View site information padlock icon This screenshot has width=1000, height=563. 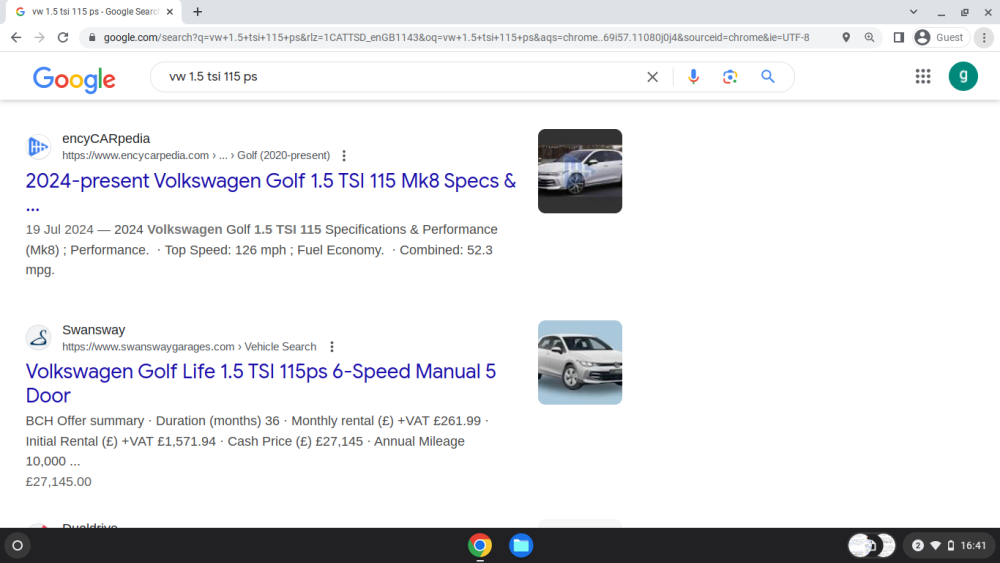coord(92,38)
